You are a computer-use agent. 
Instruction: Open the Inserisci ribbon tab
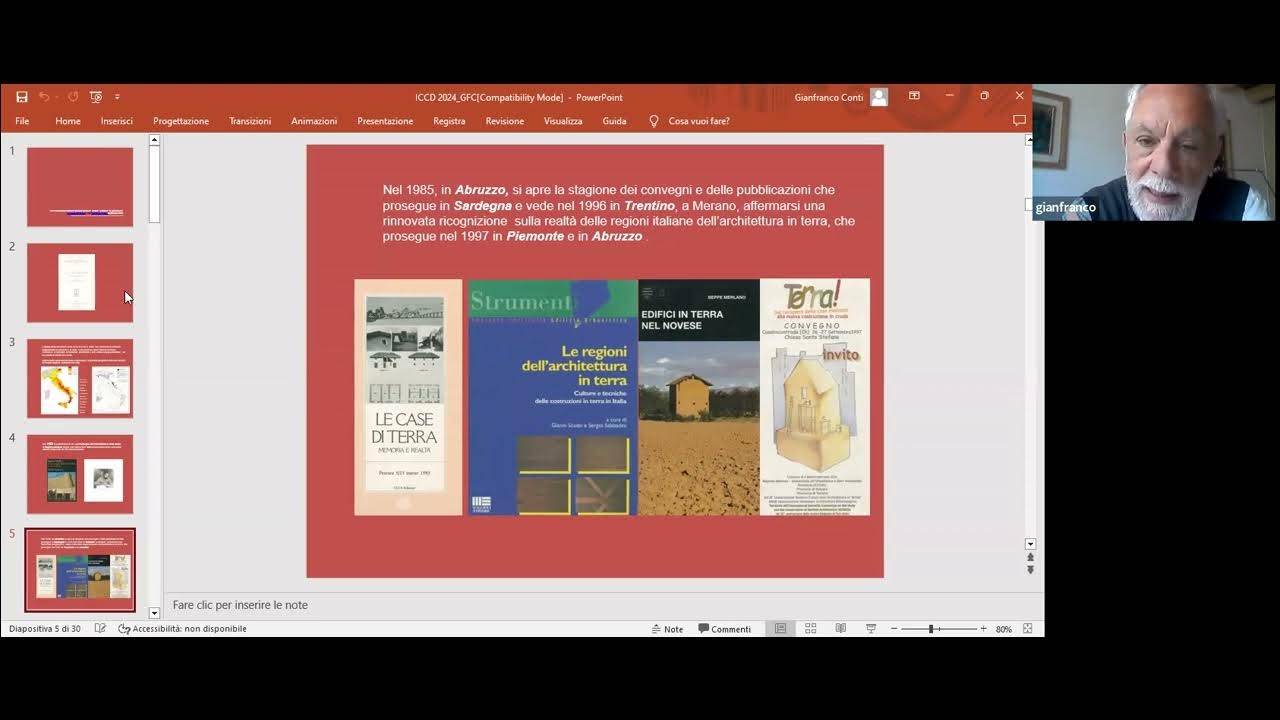tap(116, 121)
